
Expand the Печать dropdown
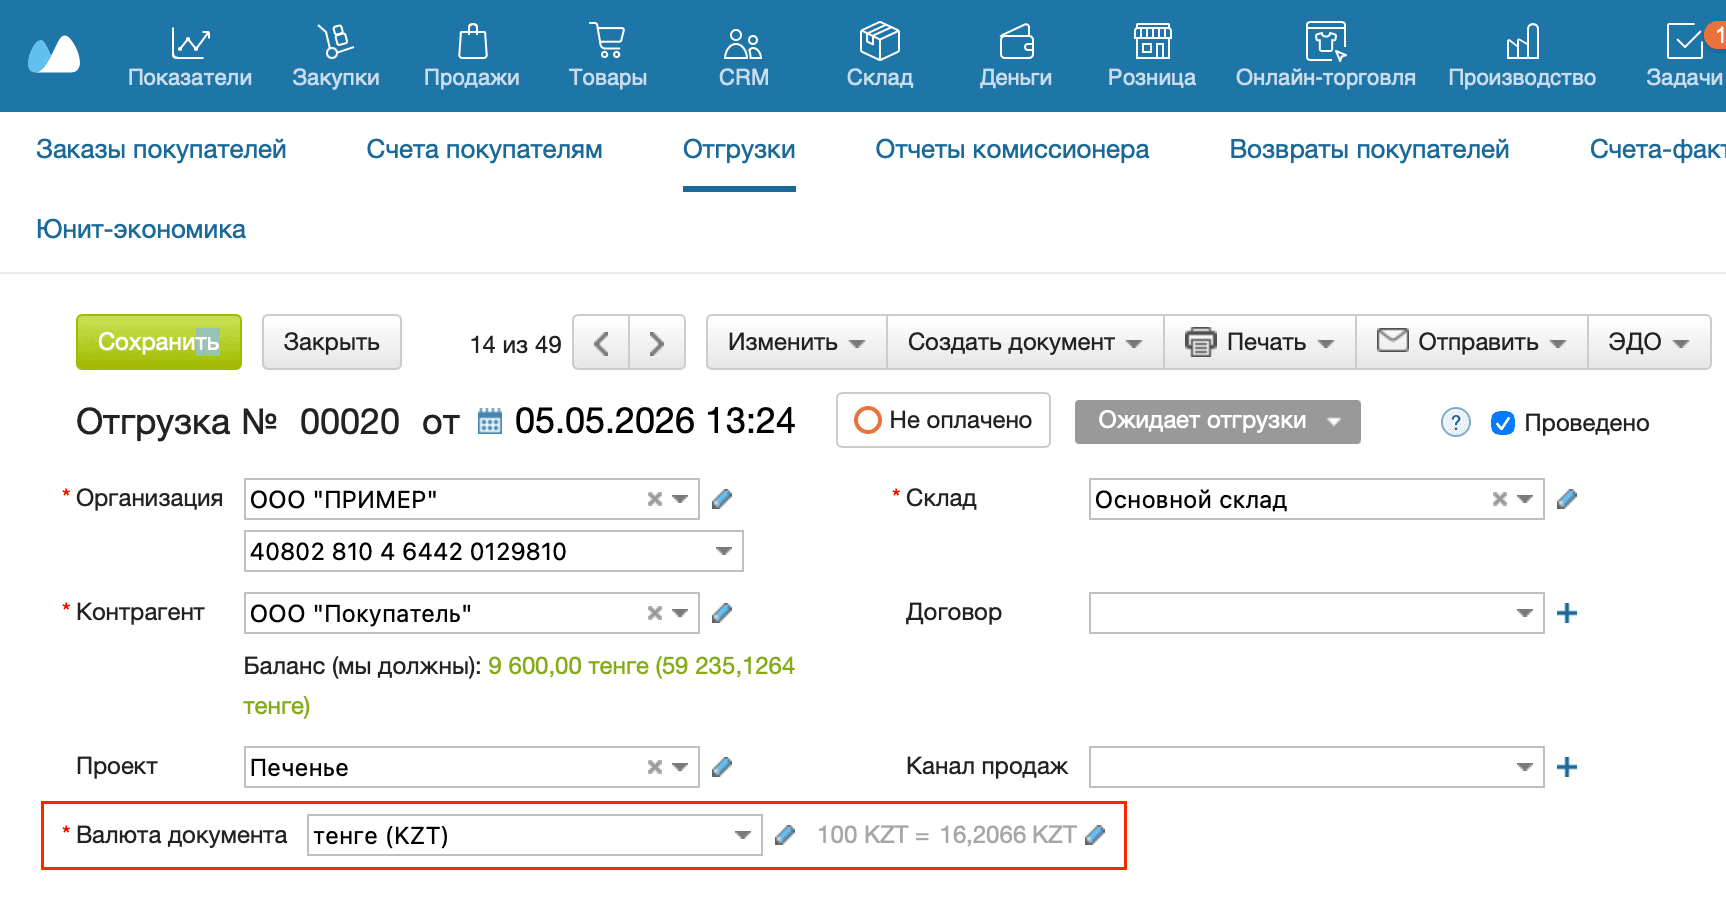(x=1260, y=342)
